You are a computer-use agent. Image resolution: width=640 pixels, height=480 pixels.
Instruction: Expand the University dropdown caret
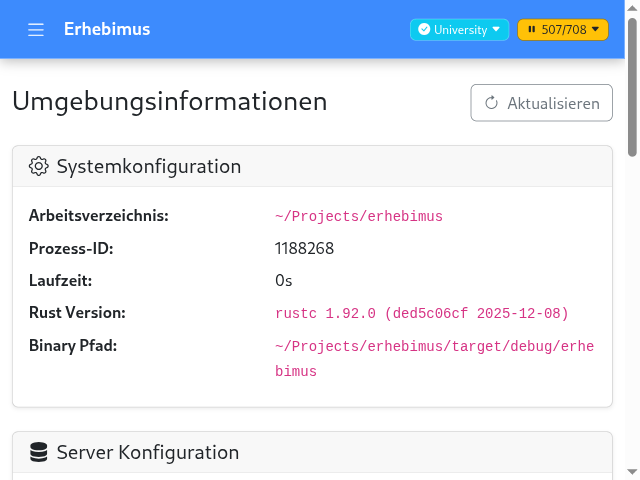[496, 30]
